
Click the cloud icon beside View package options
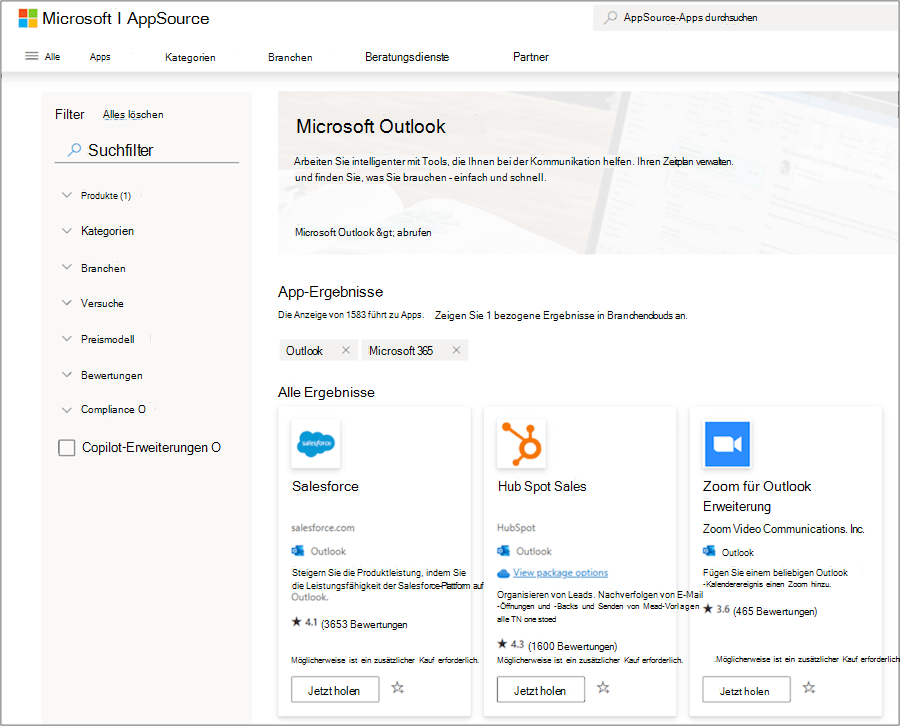503,573
